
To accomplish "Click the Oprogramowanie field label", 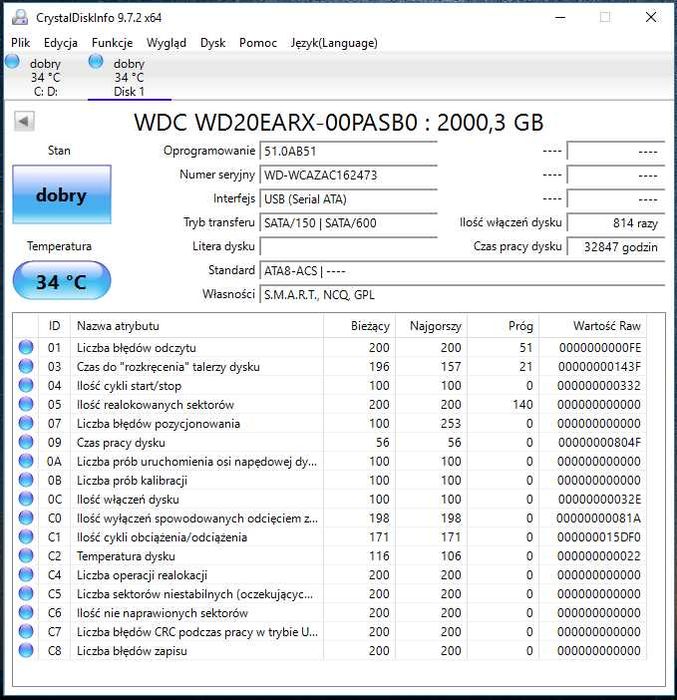I will click(x=209, y=150).
